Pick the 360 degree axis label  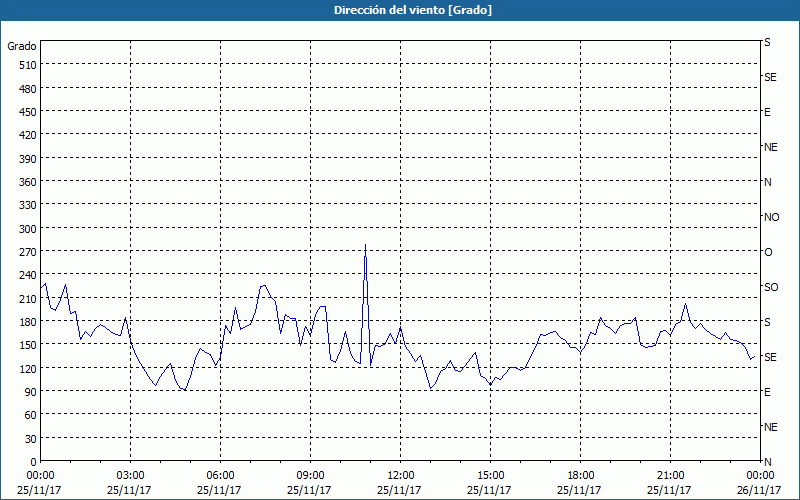pos(28,182)
